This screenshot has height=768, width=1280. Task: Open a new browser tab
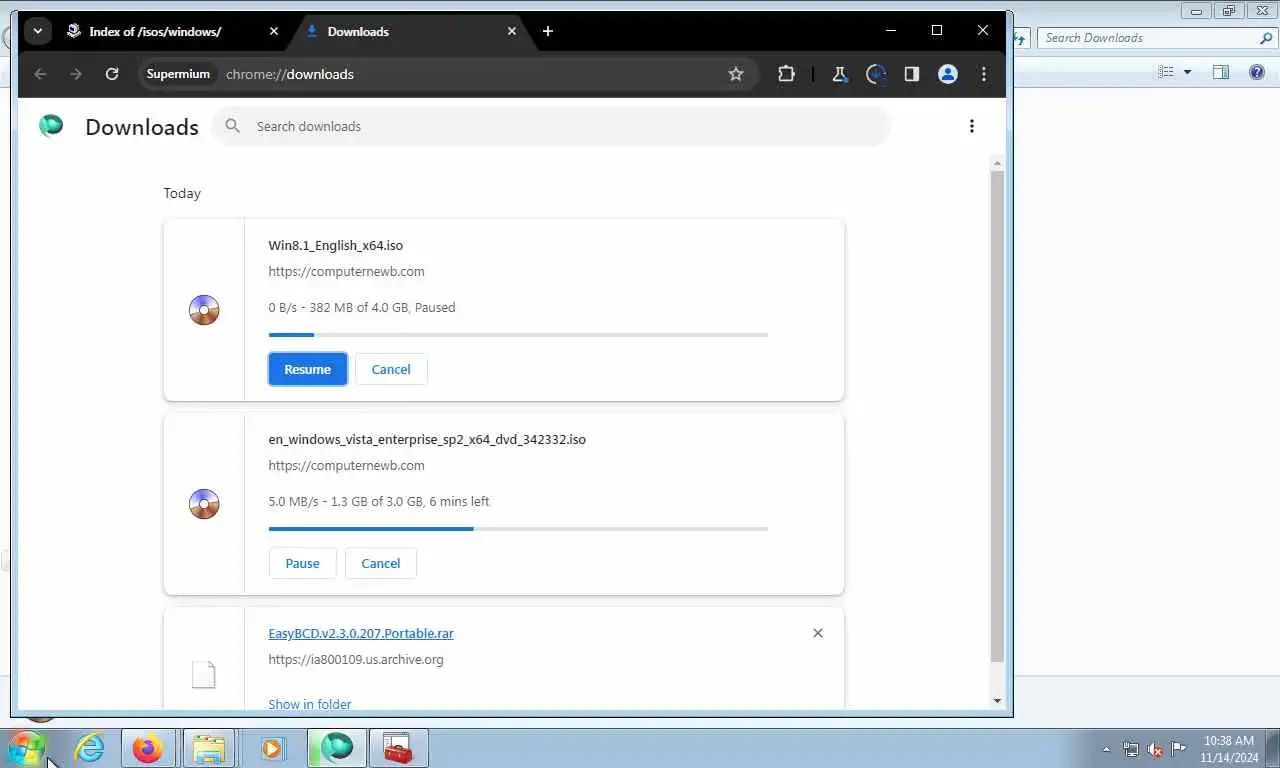point(547,31)
